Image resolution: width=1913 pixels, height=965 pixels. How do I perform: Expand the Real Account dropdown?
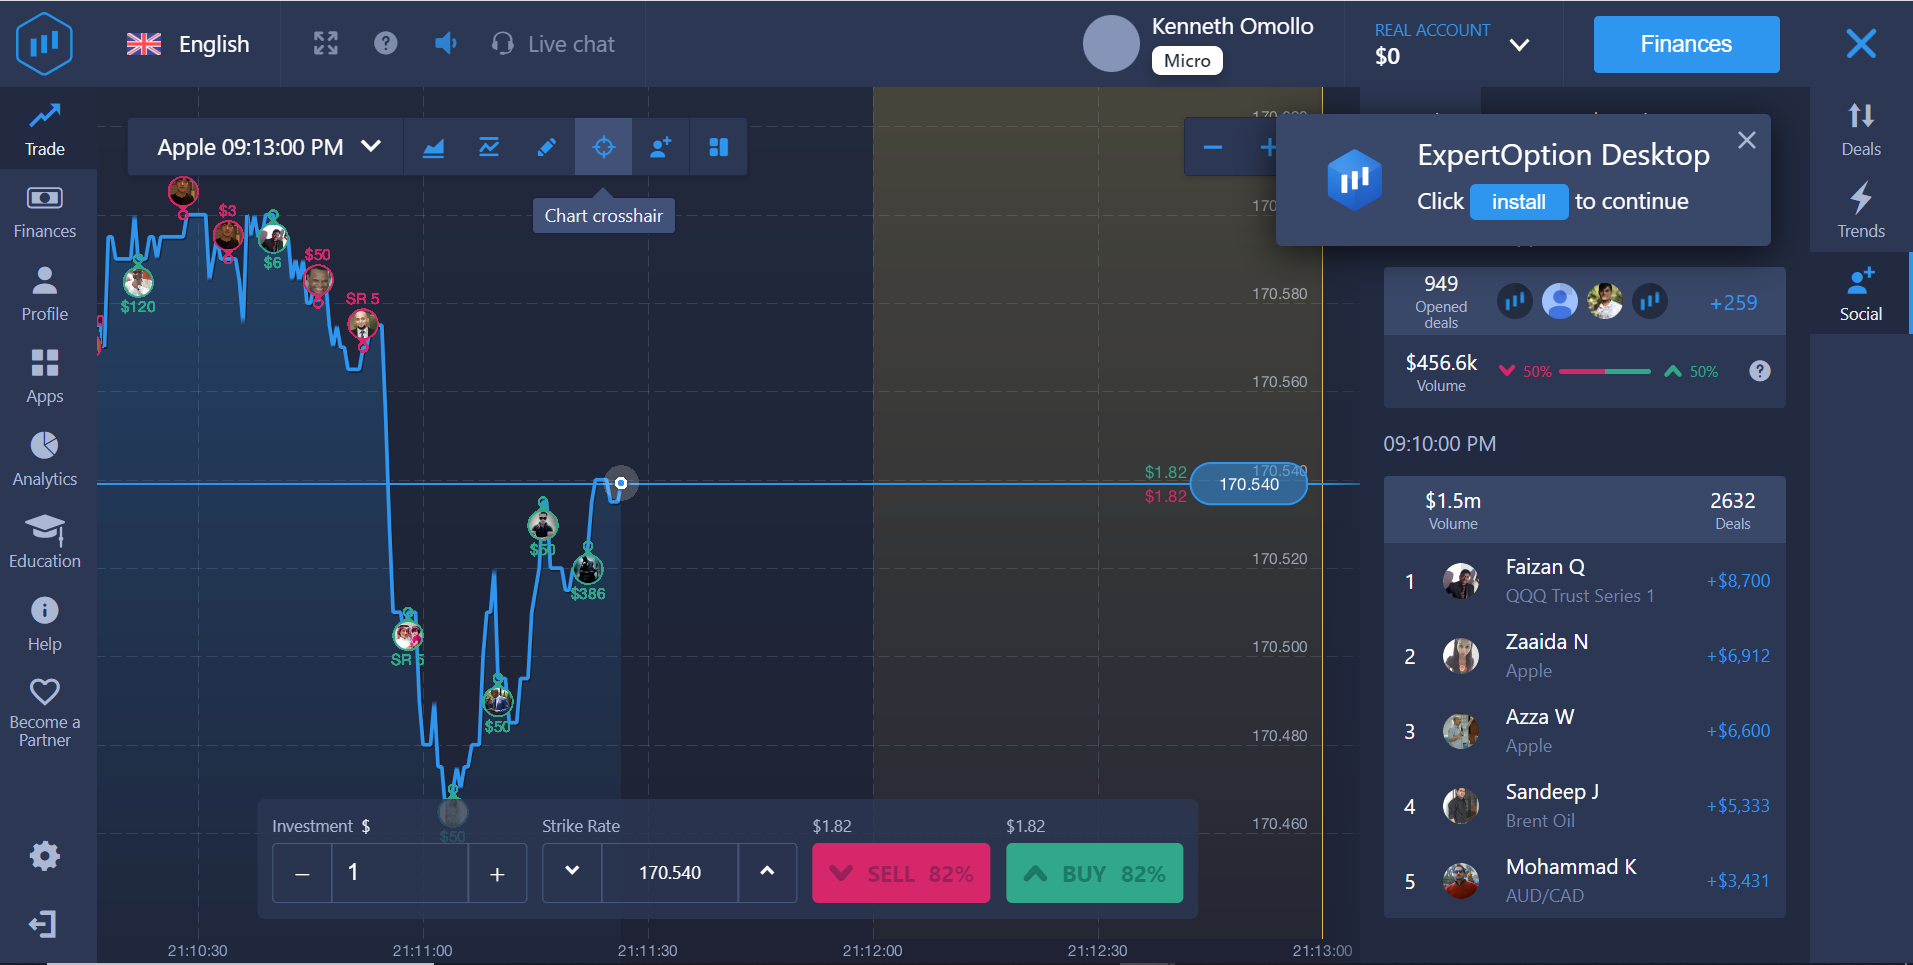[x=1519, y=45]
